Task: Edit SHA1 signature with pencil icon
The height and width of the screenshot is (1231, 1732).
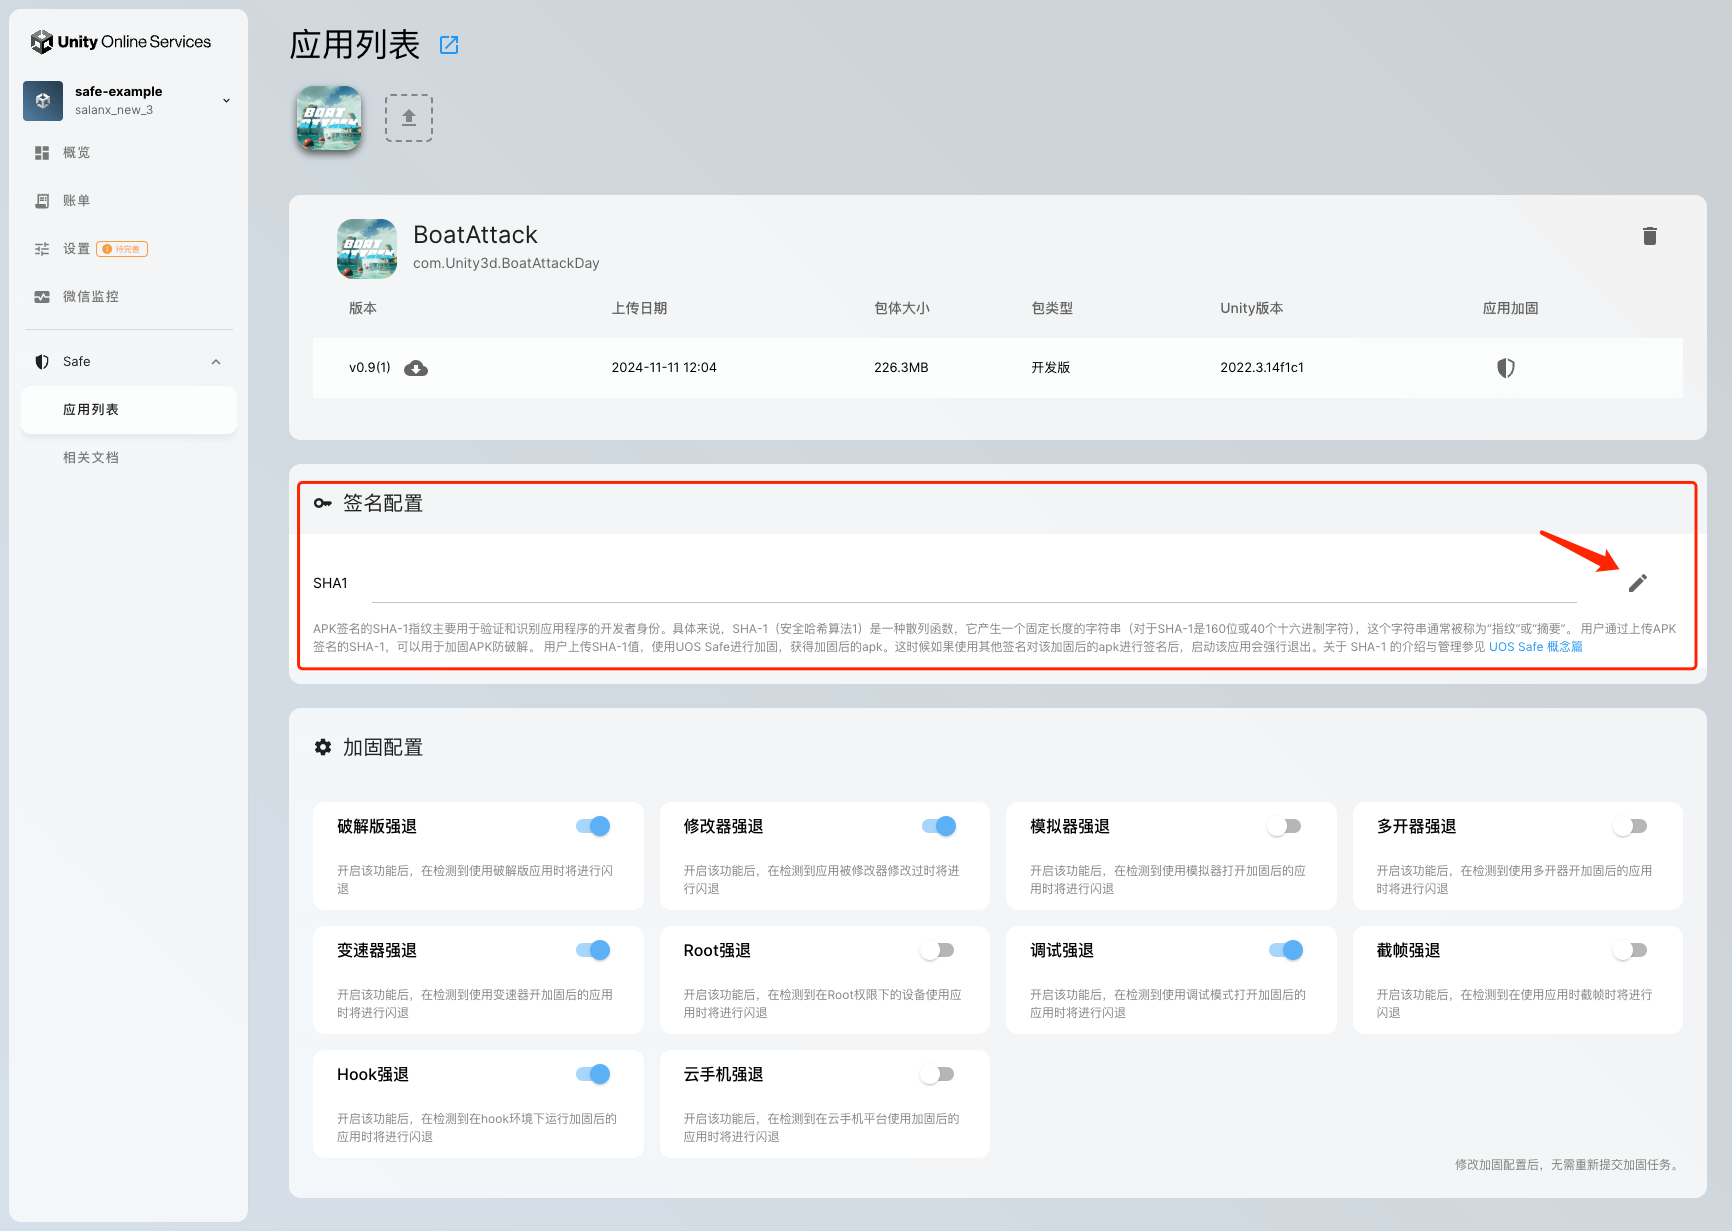Action: [x=1637, y=583]
